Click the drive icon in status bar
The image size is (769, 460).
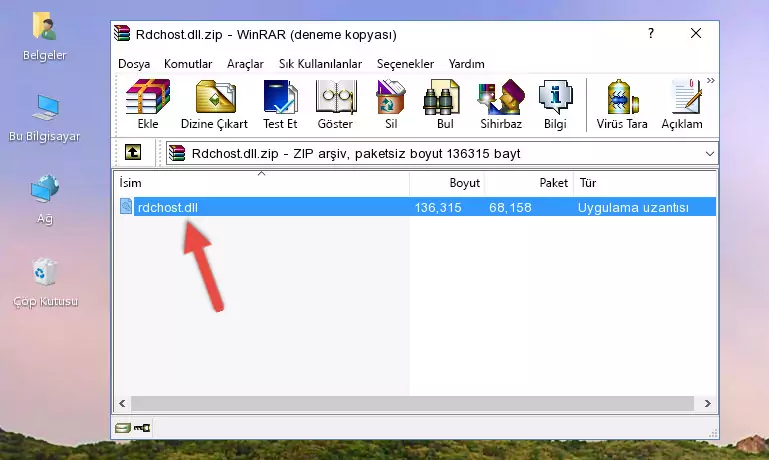pos(123,428)
